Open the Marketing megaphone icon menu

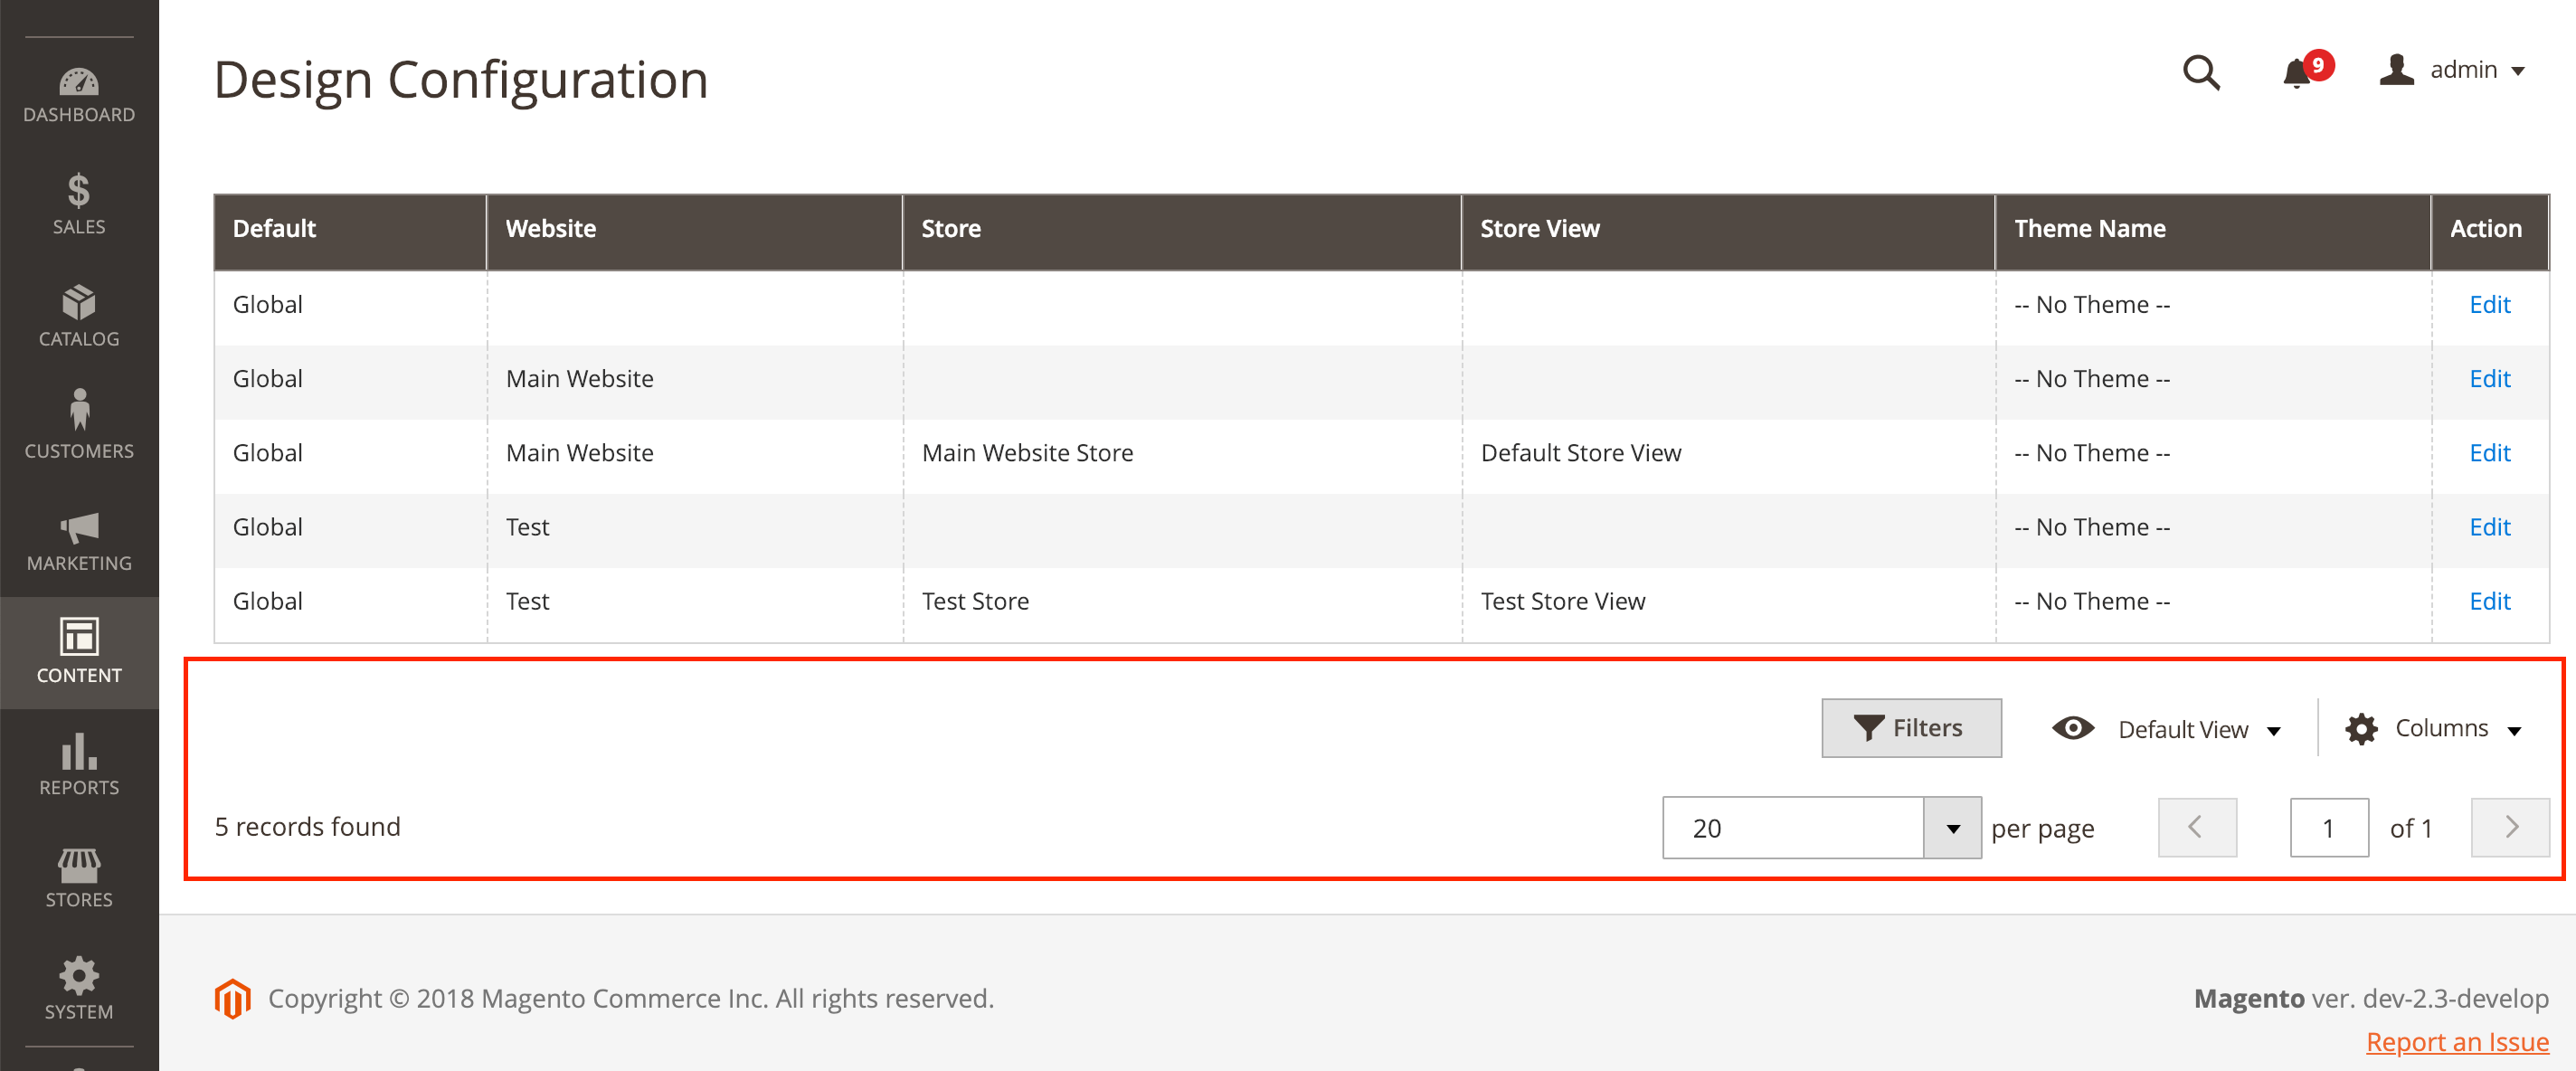(x=79, y=541)
